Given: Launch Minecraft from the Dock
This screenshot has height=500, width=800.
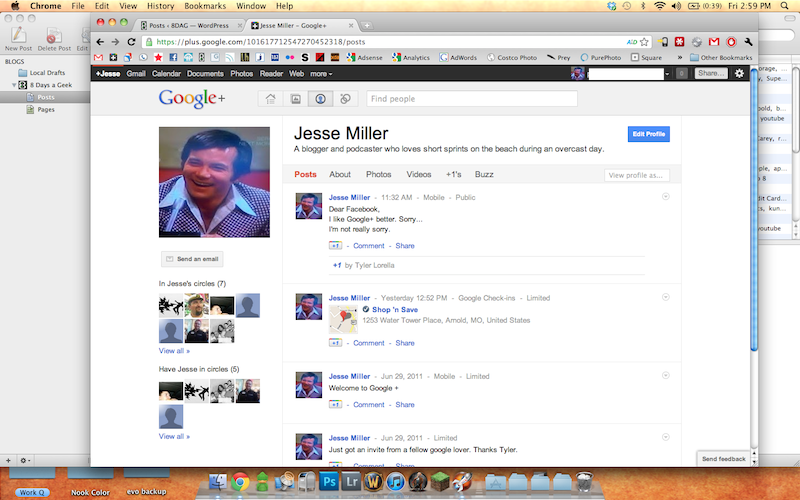Looking at the screenshot, I should 440,481.
